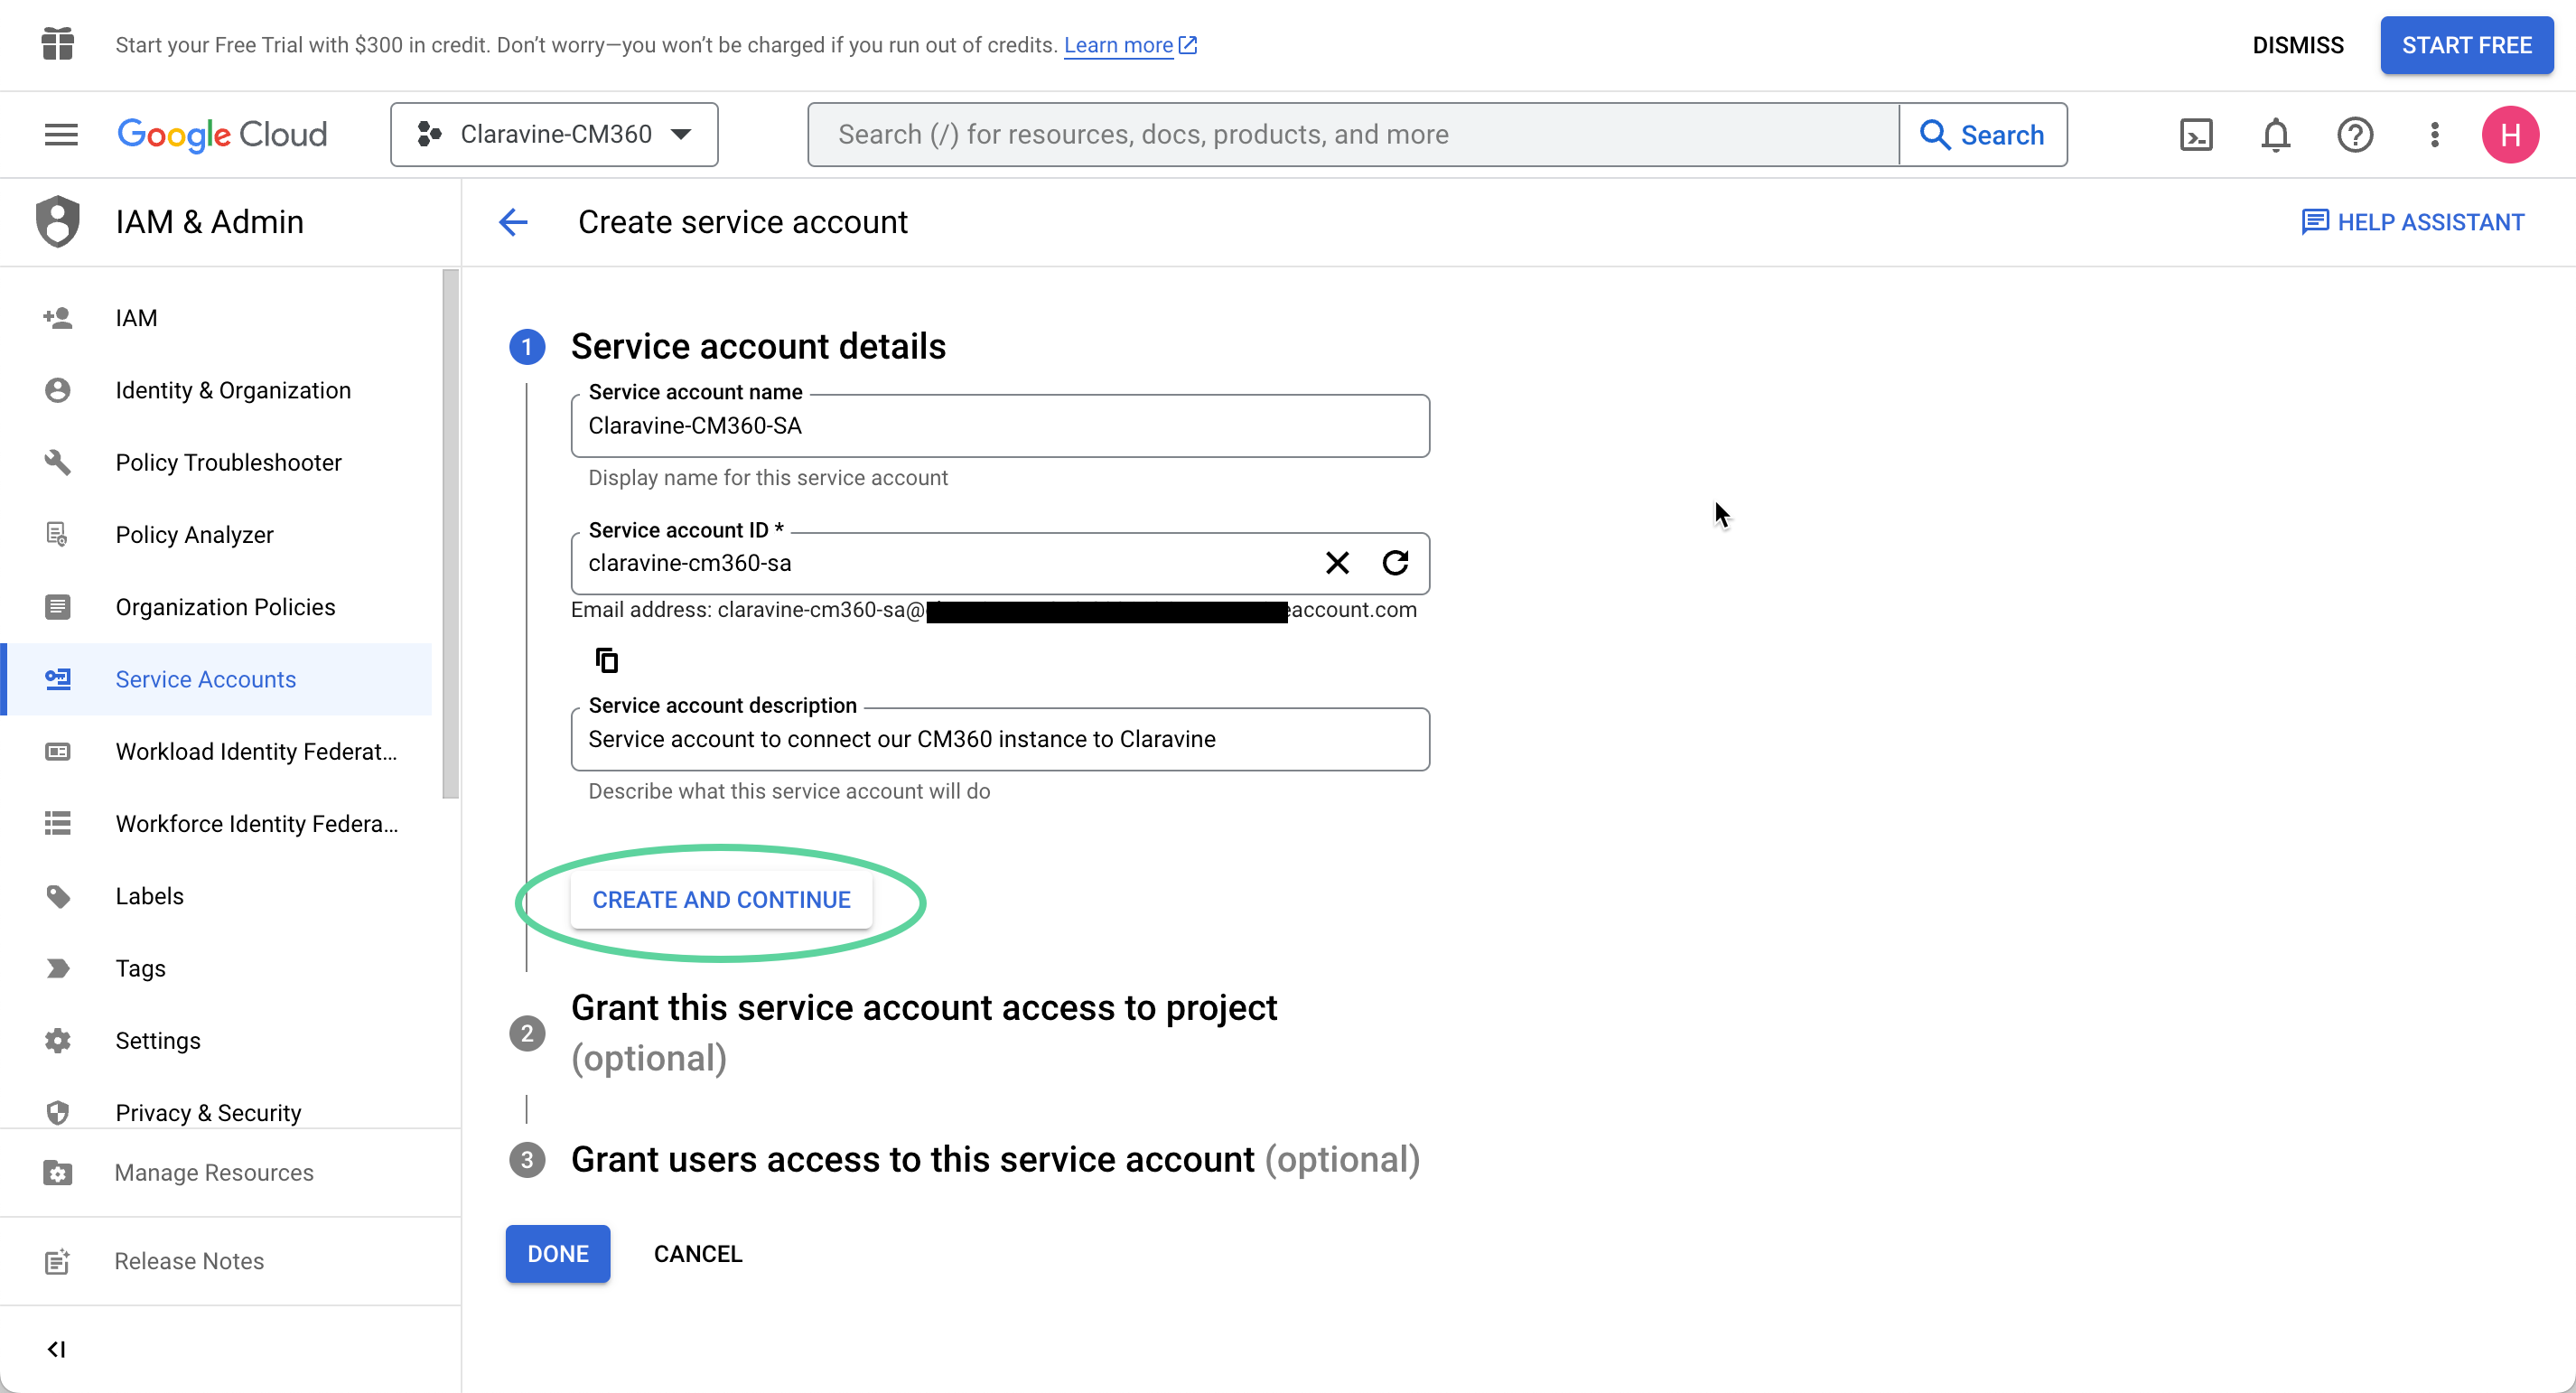Viewport: 2576px width, 1393px height.
Task: Open the help icon in the top bar
Action: point(2356,134)
